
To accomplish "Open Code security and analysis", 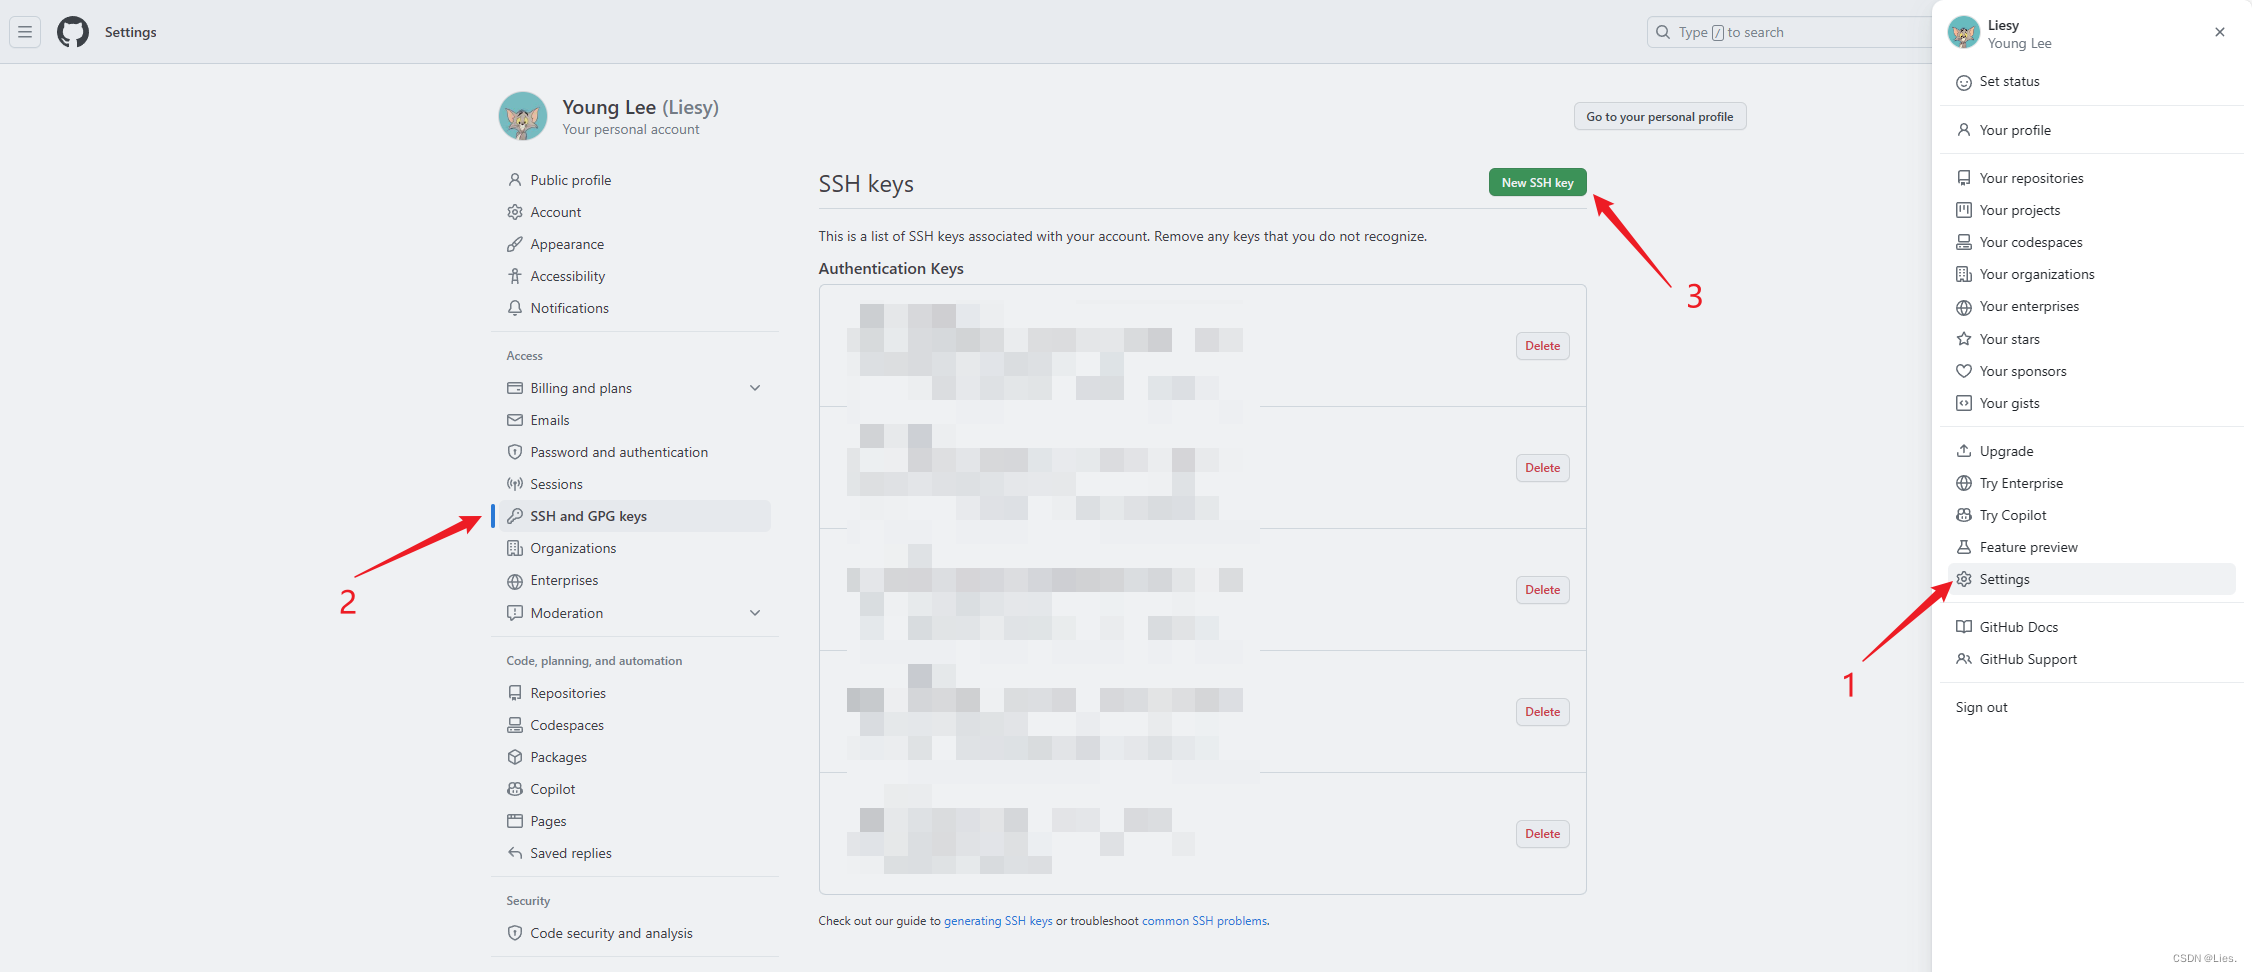I will [x=634, y=933].
